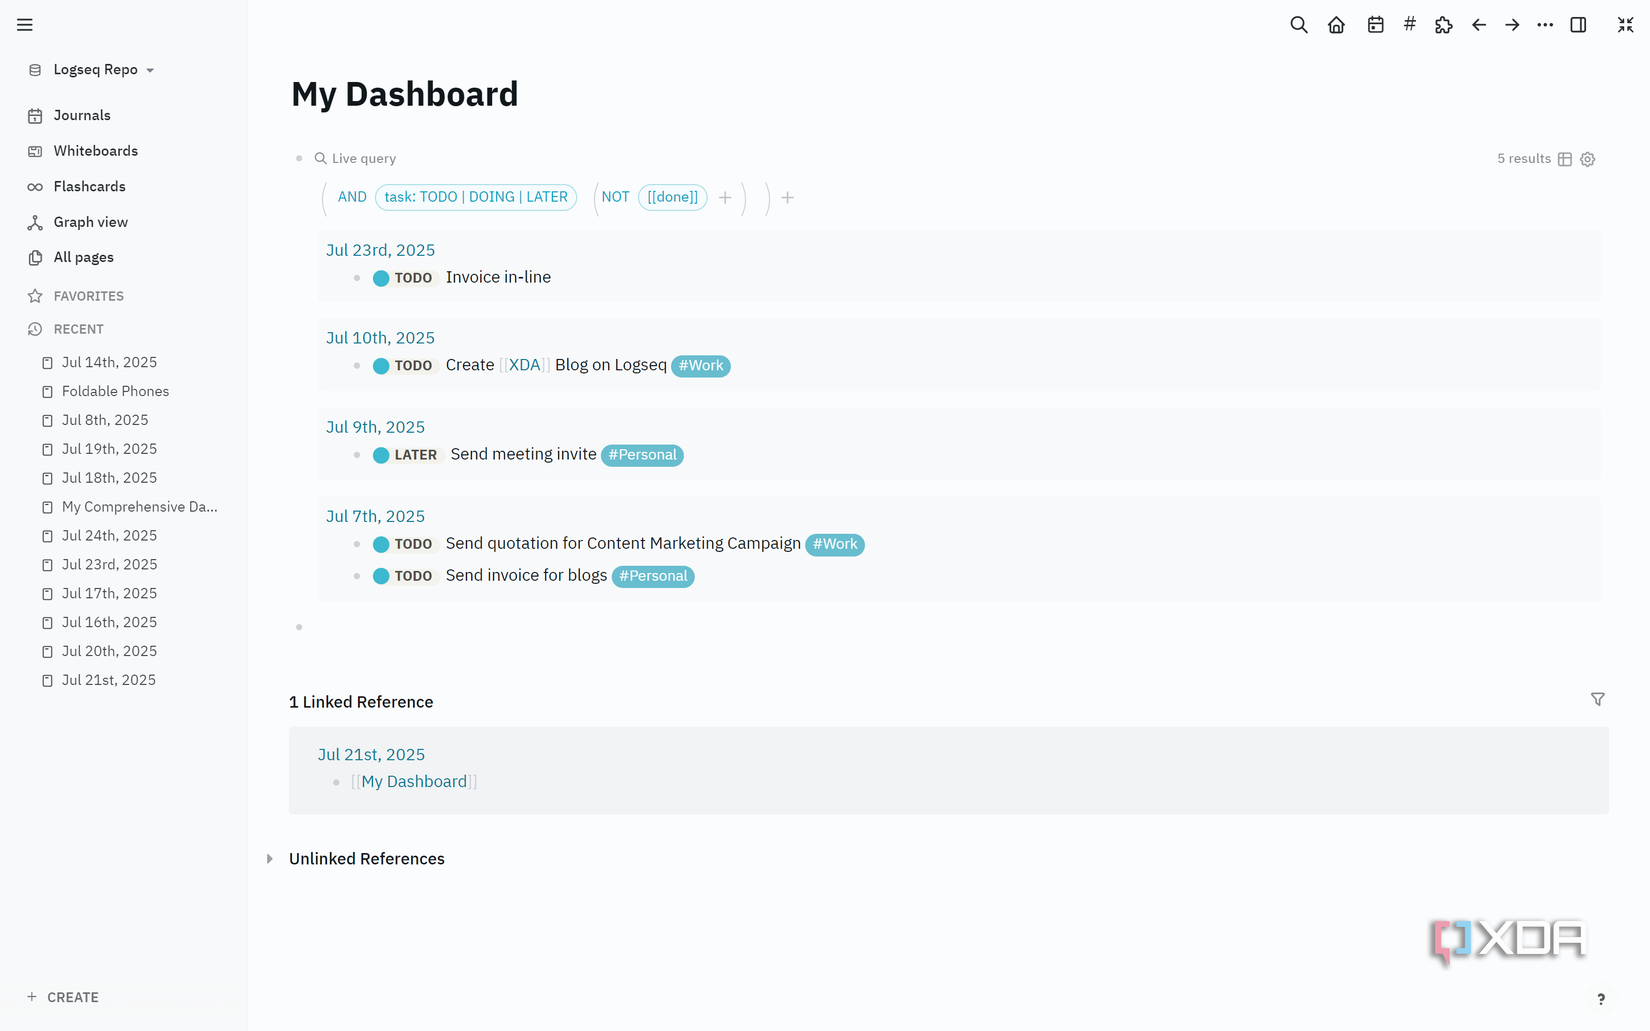Viewport: 1650px width, 1031px height.
Task: Mark the Invoice in-line TODO checkbox done
Action: click(381, 278)
